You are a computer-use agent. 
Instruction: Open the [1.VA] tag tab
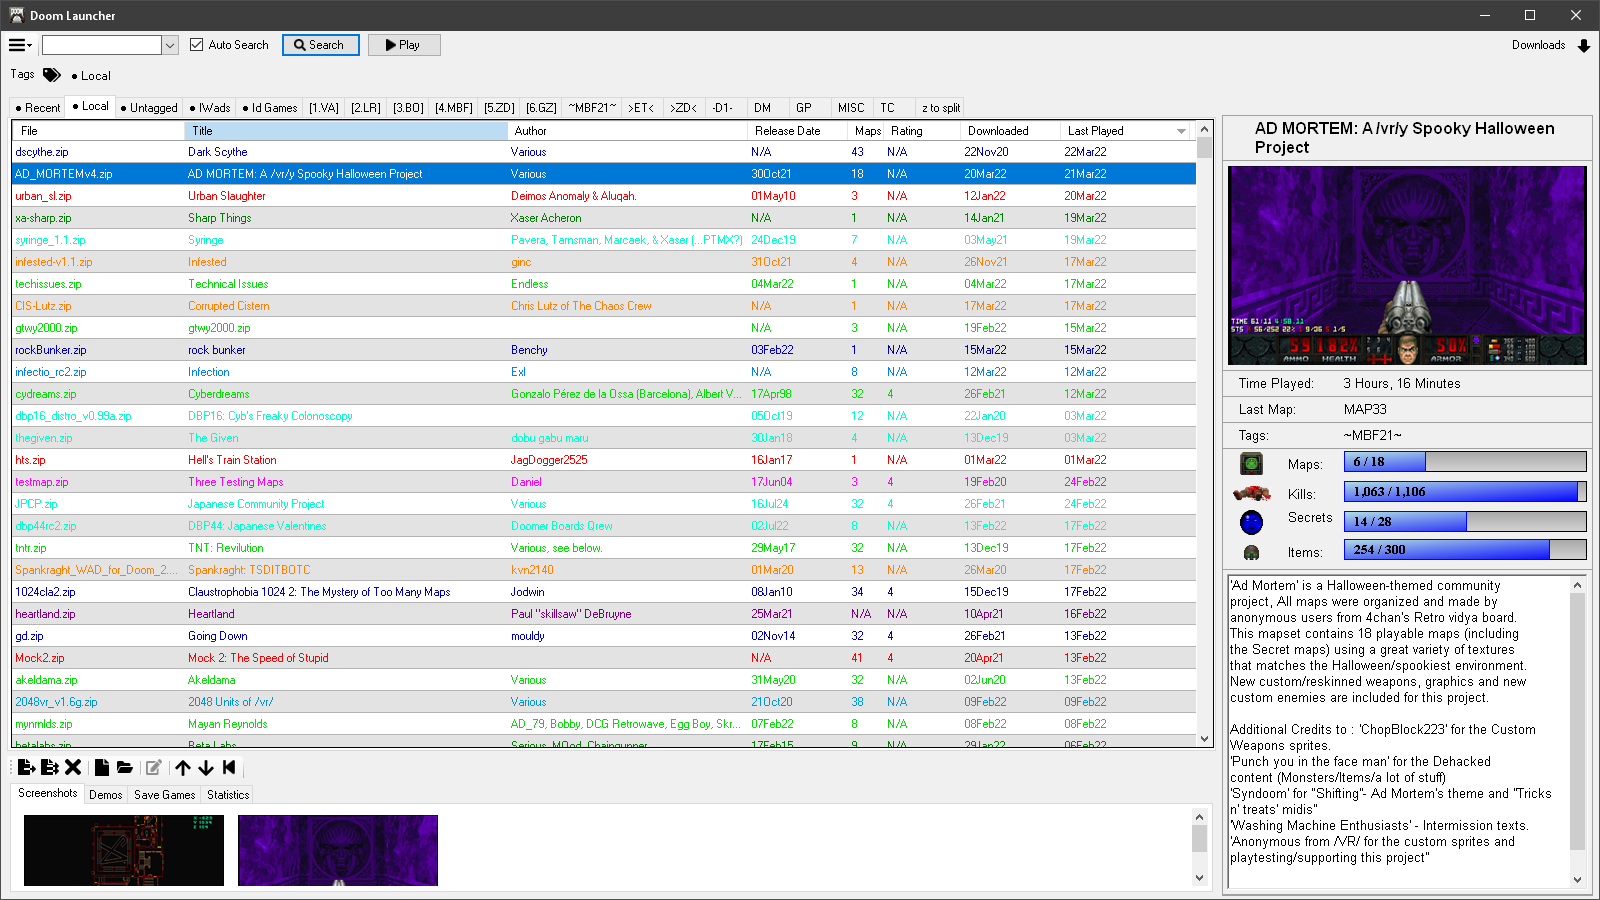click(324, 108)
